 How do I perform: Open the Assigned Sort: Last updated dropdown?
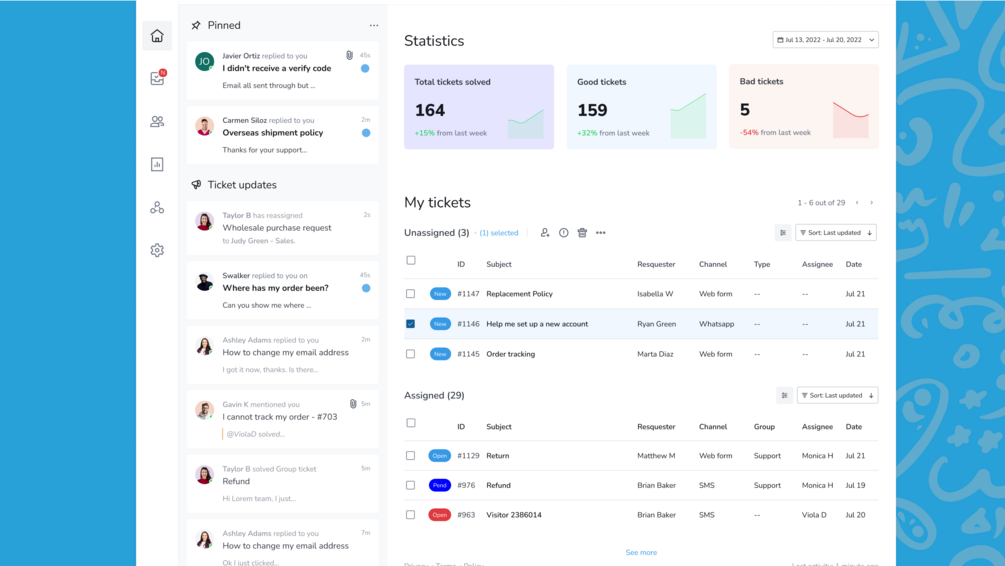[x=837, y=395]
